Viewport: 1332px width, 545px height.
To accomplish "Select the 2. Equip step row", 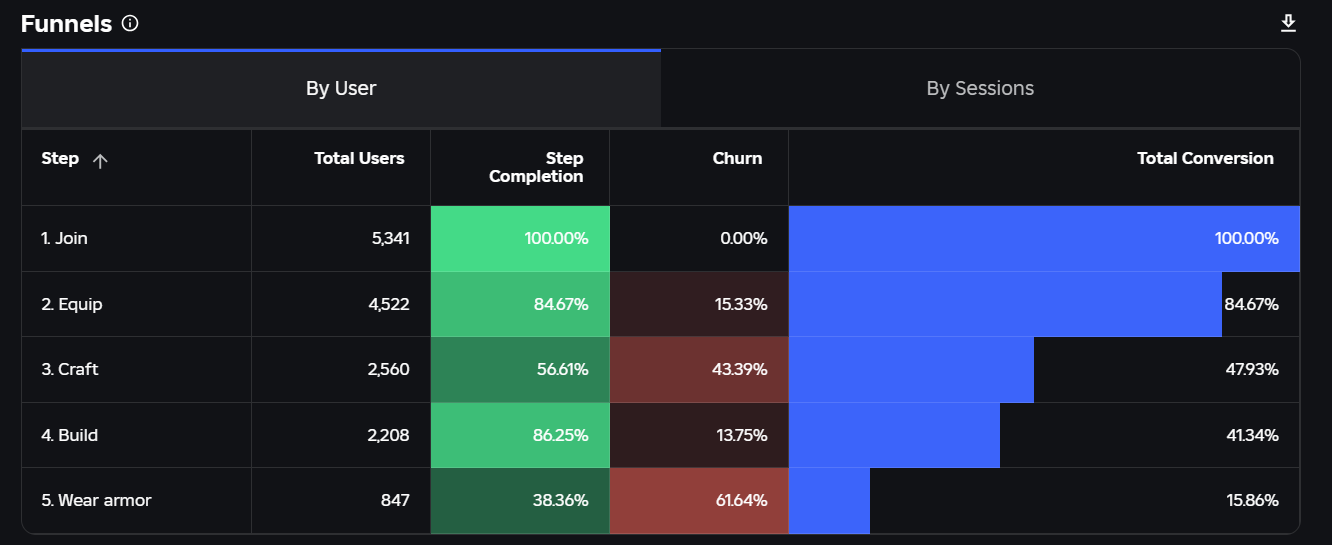I will 661,304.
